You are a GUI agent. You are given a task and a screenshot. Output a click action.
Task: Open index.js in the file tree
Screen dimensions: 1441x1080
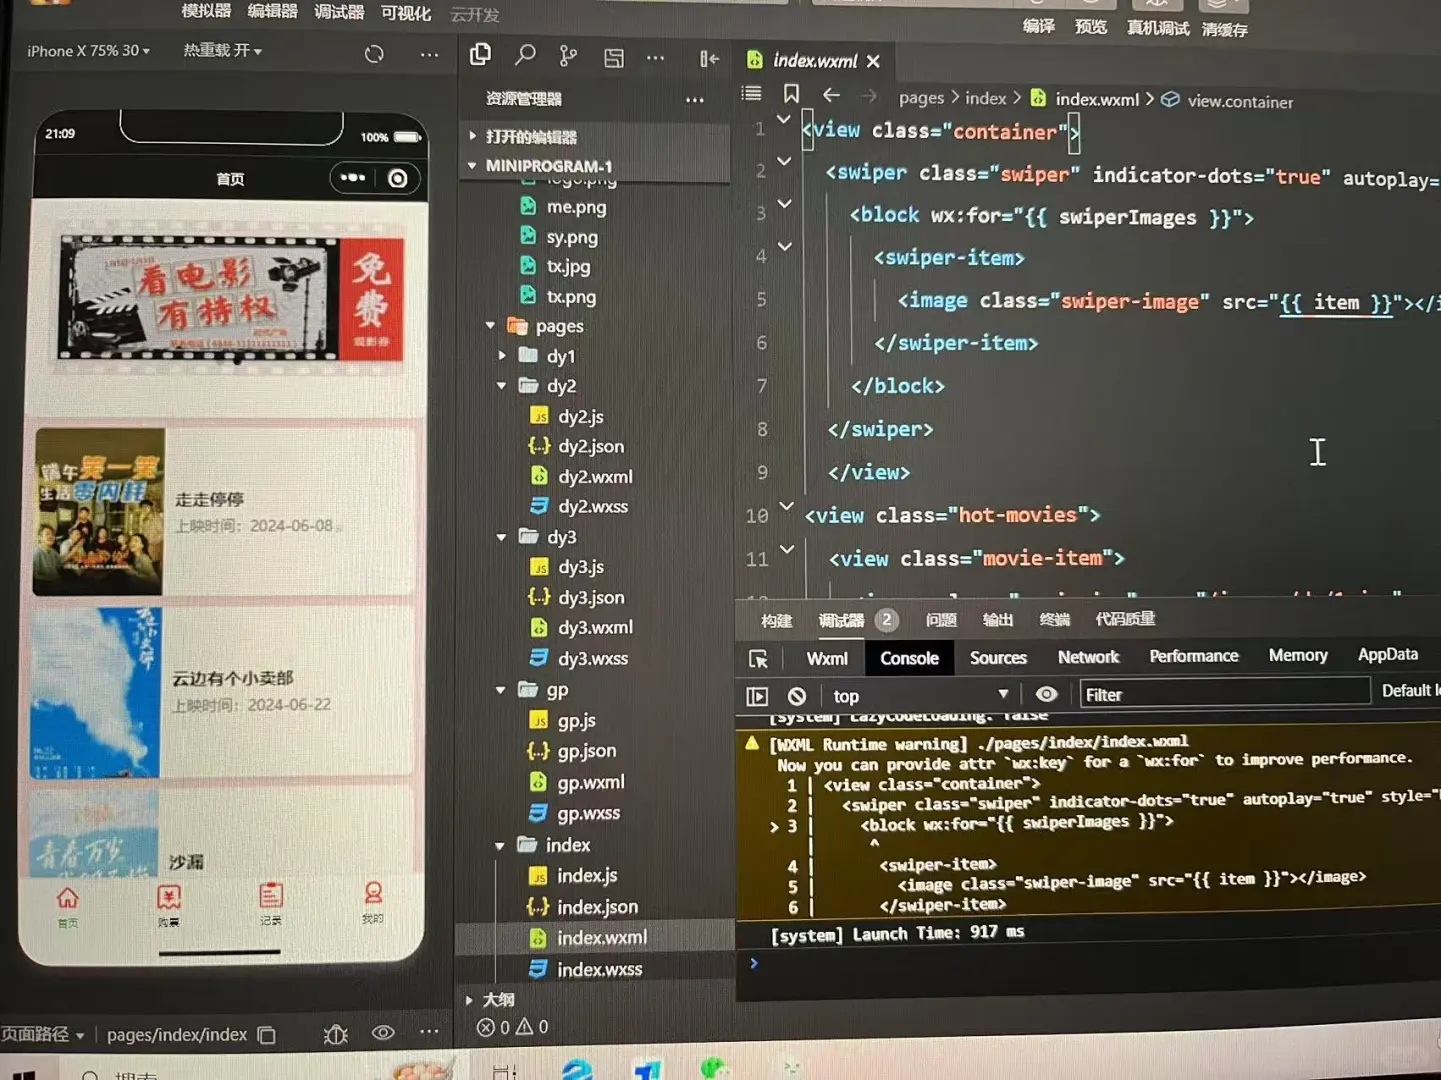pyautogui.click(x=586, y=876)
